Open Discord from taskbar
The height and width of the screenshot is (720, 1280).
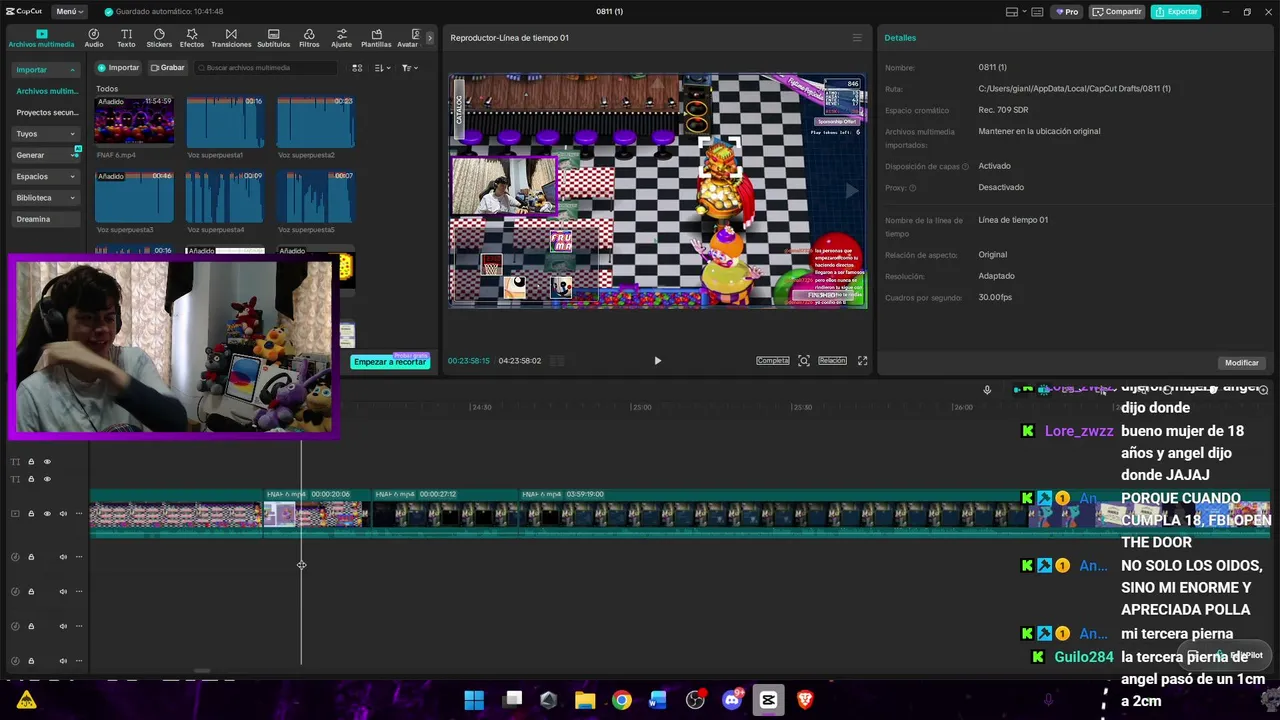pos(732,700)
